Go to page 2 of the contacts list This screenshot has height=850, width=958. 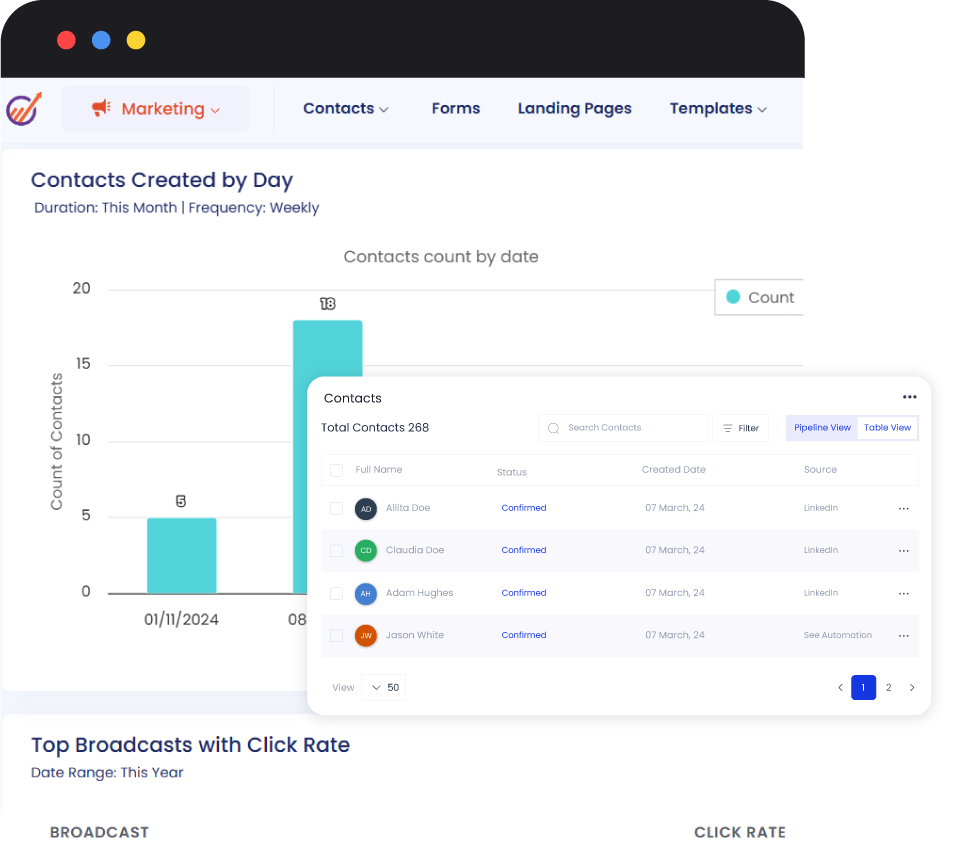click(888, 688)
